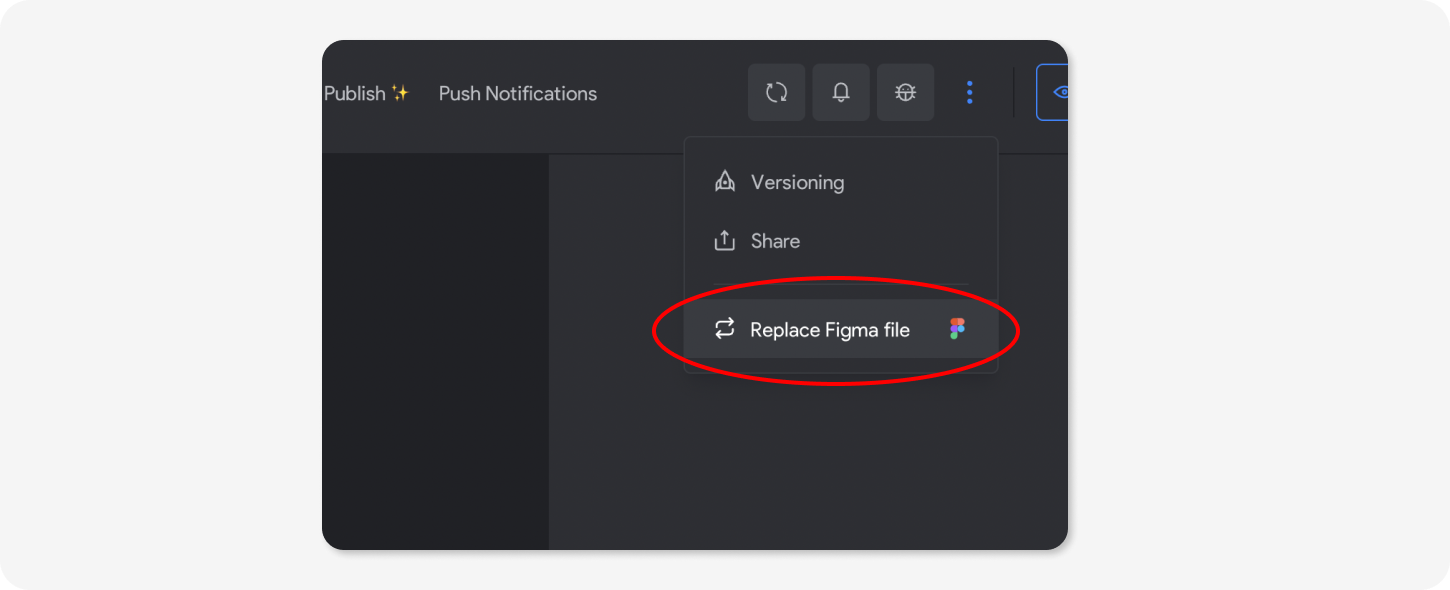
Task: Click the top toolbar's empty area
Action: click(670, 93)
